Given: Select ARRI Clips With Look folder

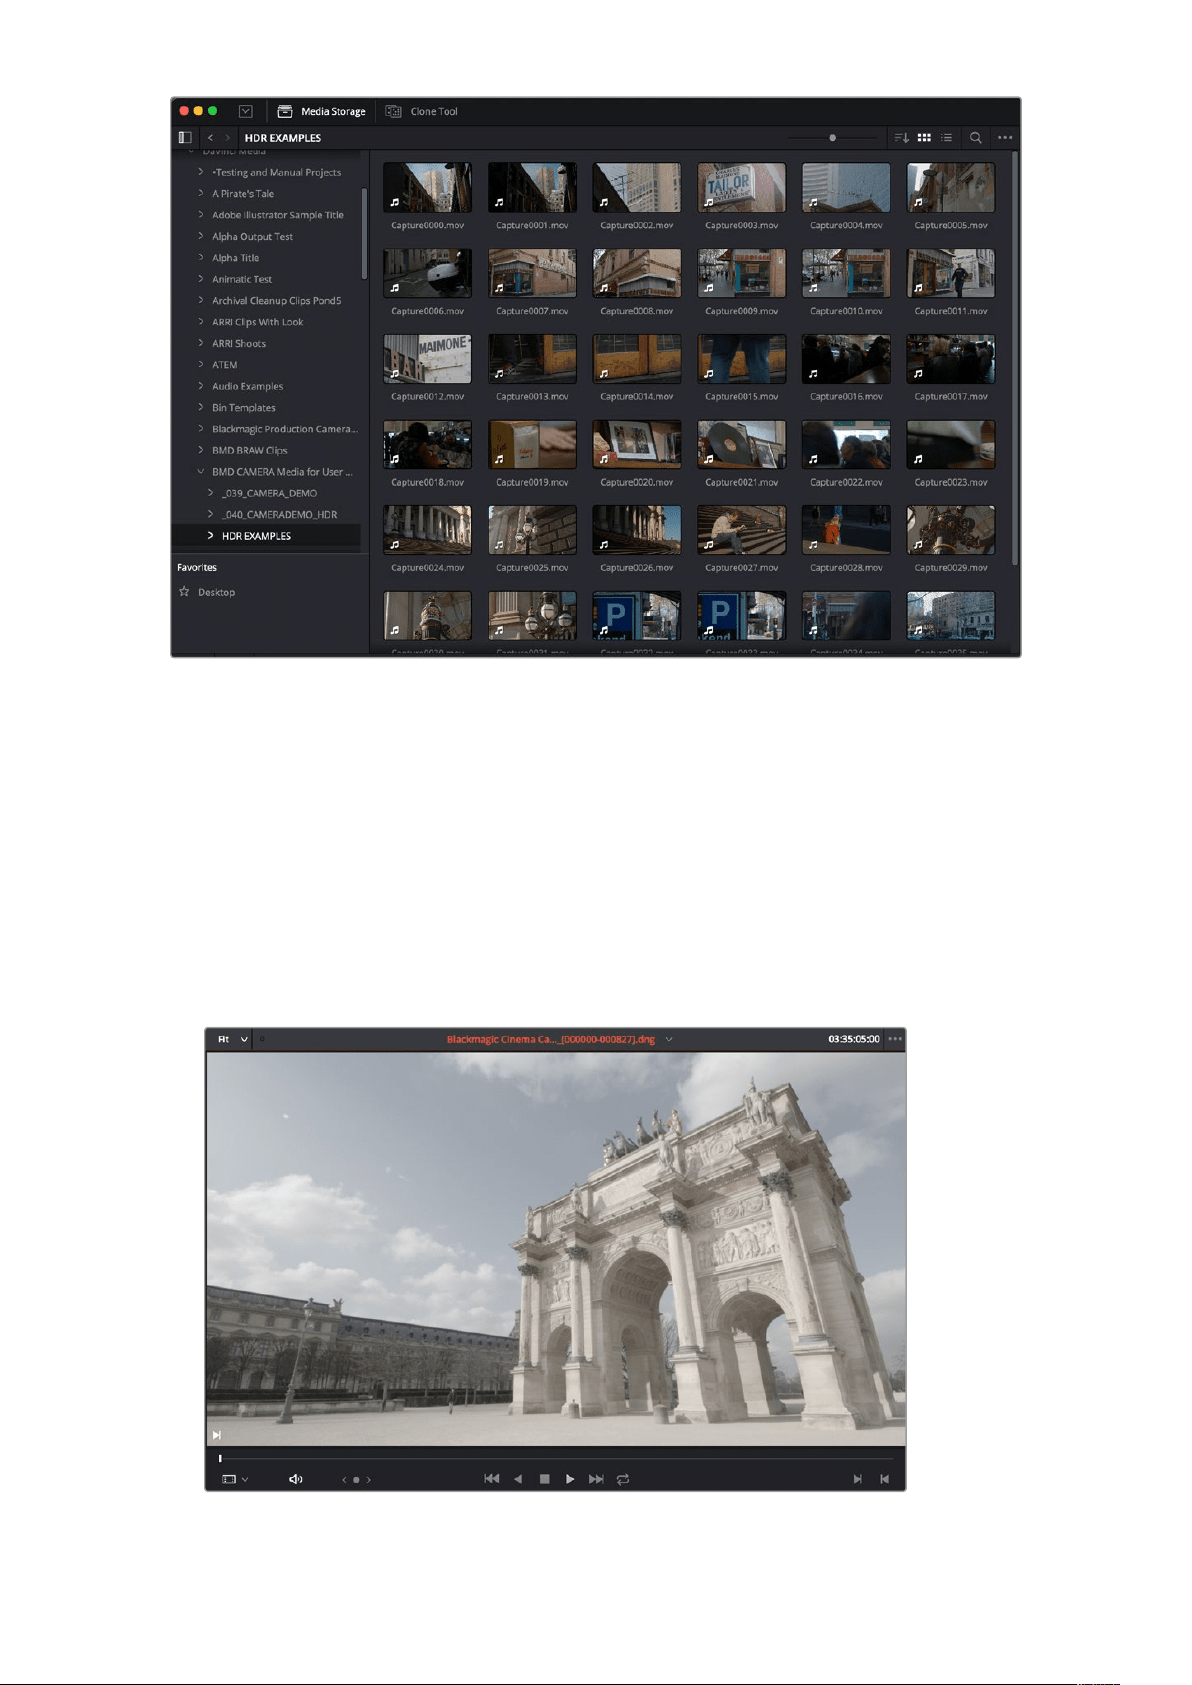Looking at the screenshot, I should (x=257, y=322).
